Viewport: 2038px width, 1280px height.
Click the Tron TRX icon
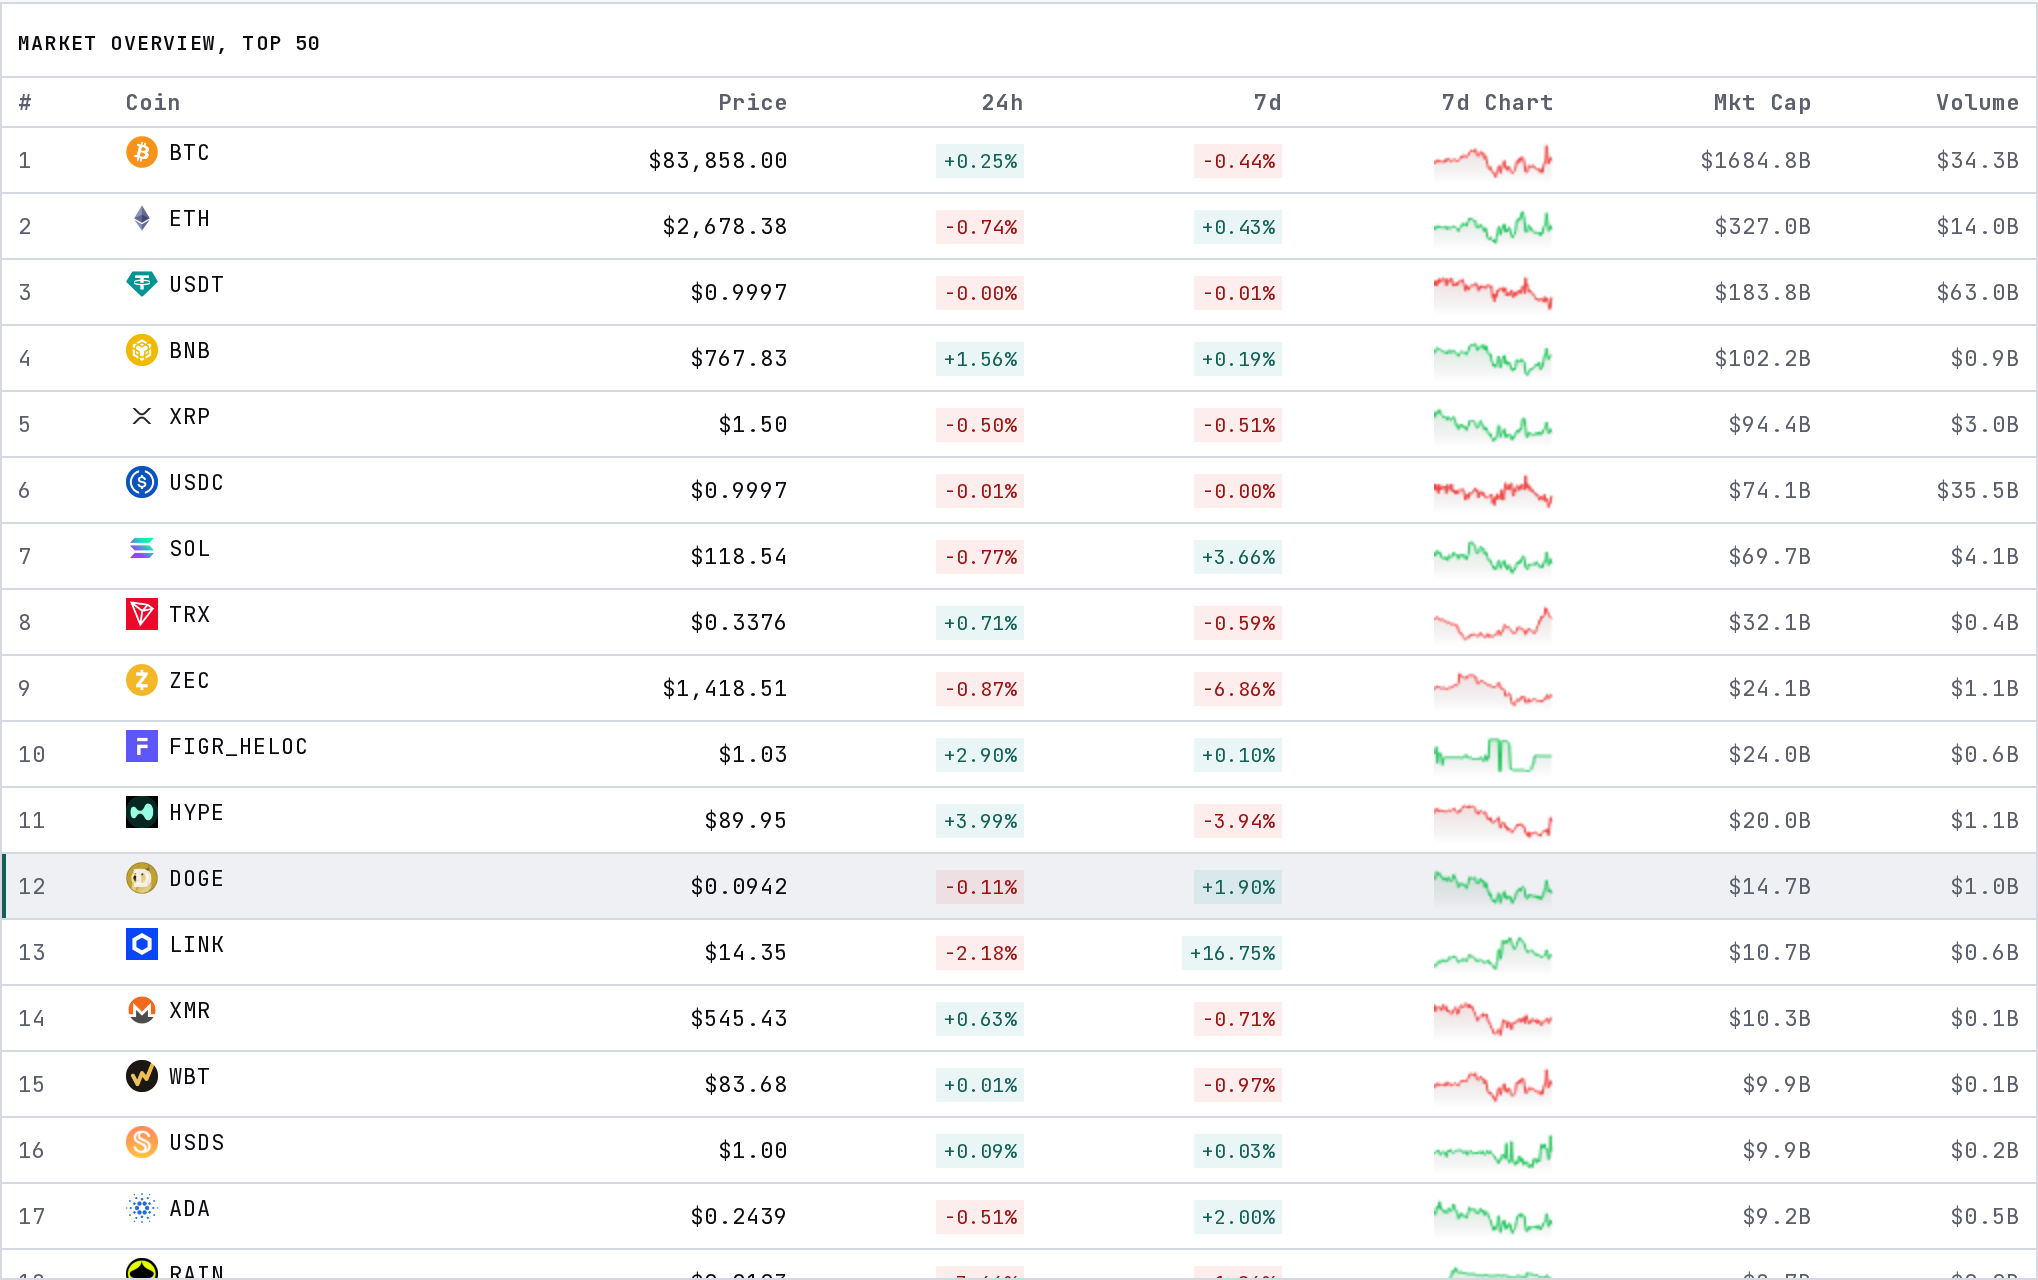coord(142,614)
